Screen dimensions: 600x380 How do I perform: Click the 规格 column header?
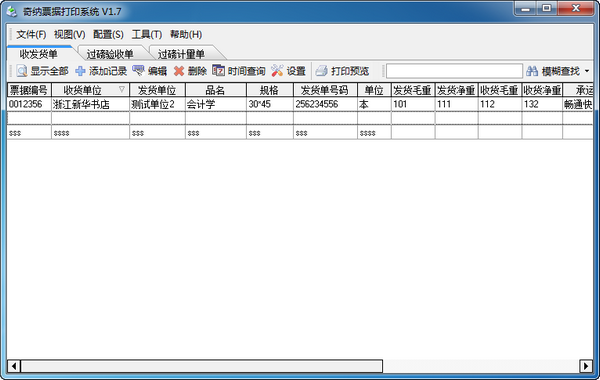pyautogui.click(x=270, y=90)
